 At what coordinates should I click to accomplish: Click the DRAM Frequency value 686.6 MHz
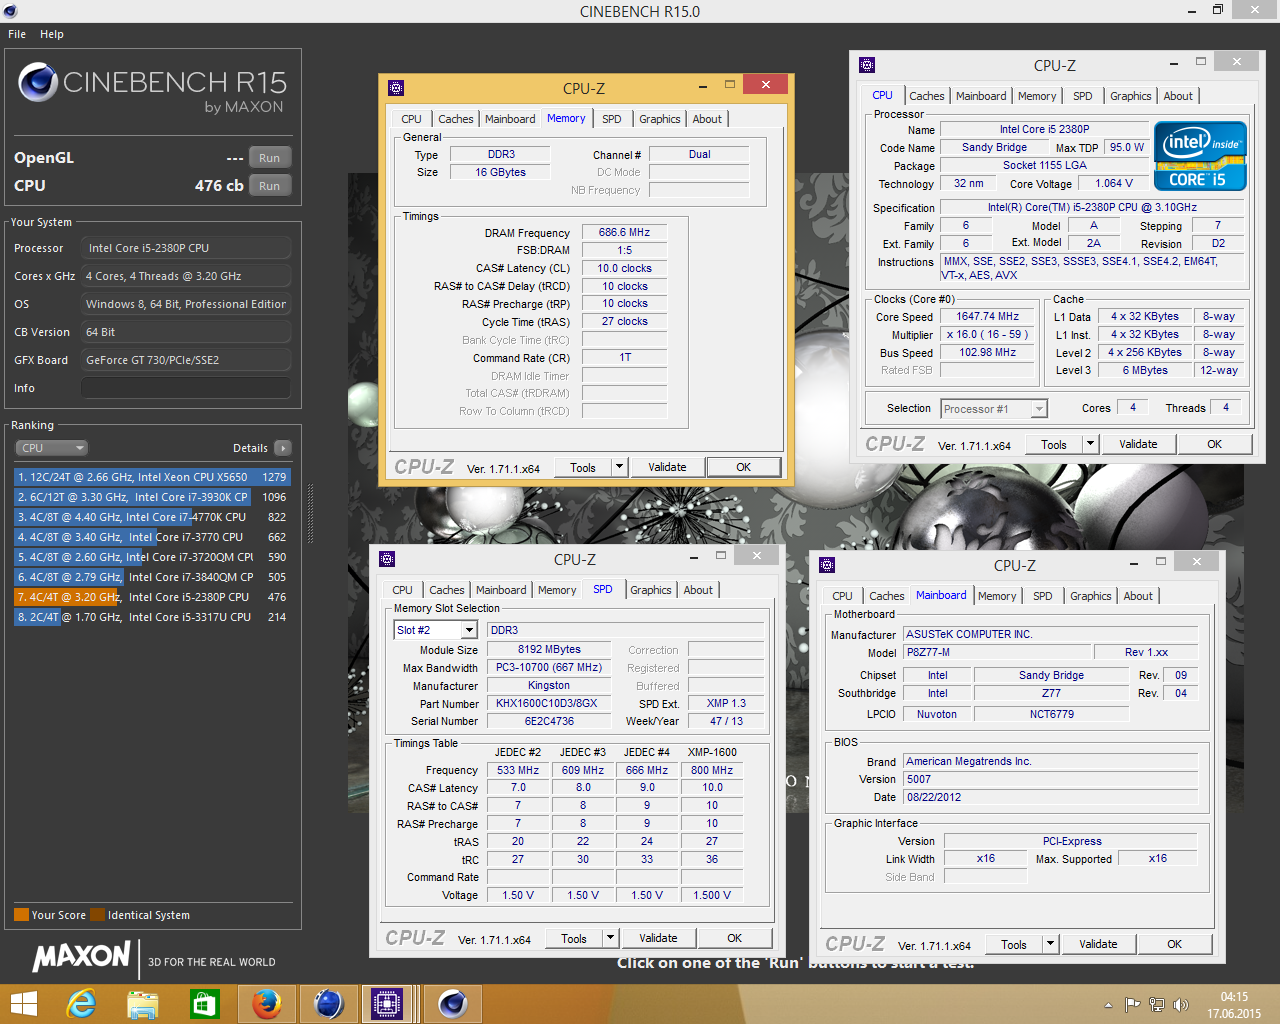click(x=624, y=232)
